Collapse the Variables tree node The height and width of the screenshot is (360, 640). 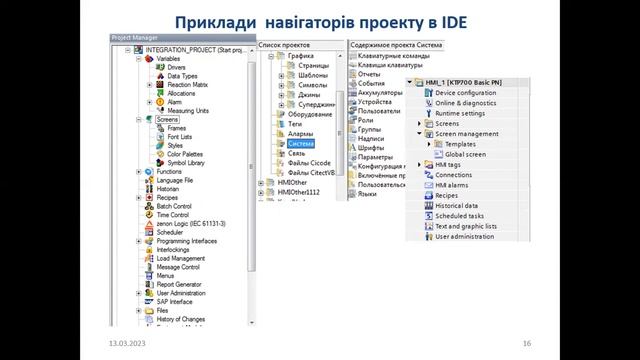click(138, 59)
